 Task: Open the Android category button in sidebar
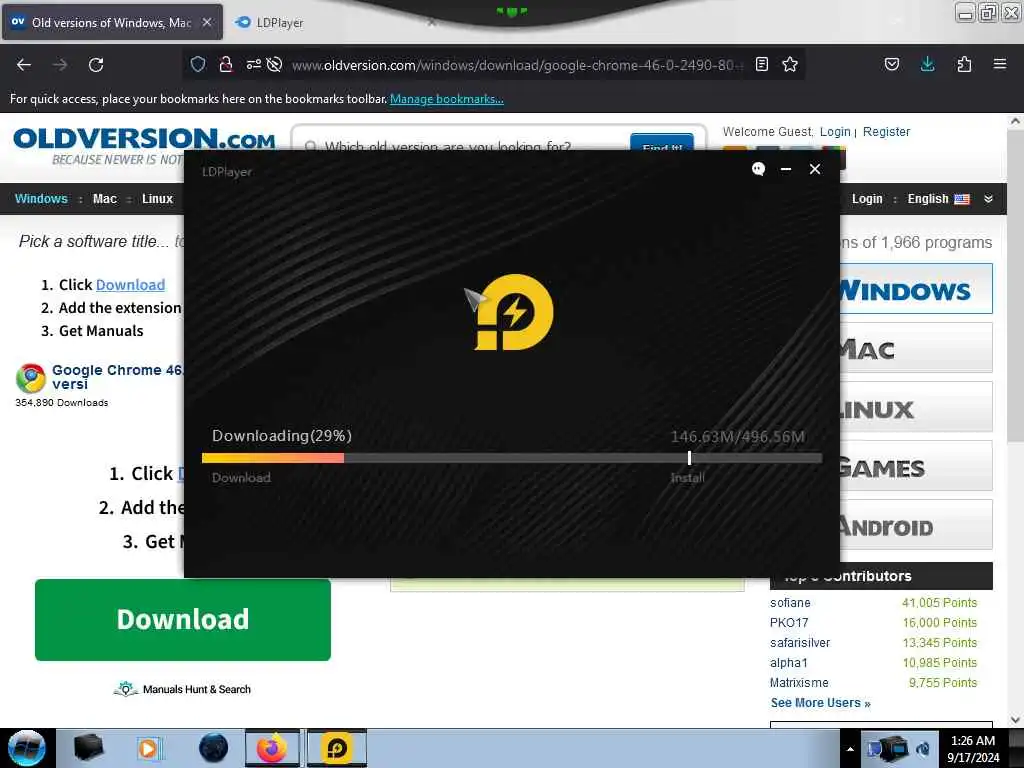[916, 524]
